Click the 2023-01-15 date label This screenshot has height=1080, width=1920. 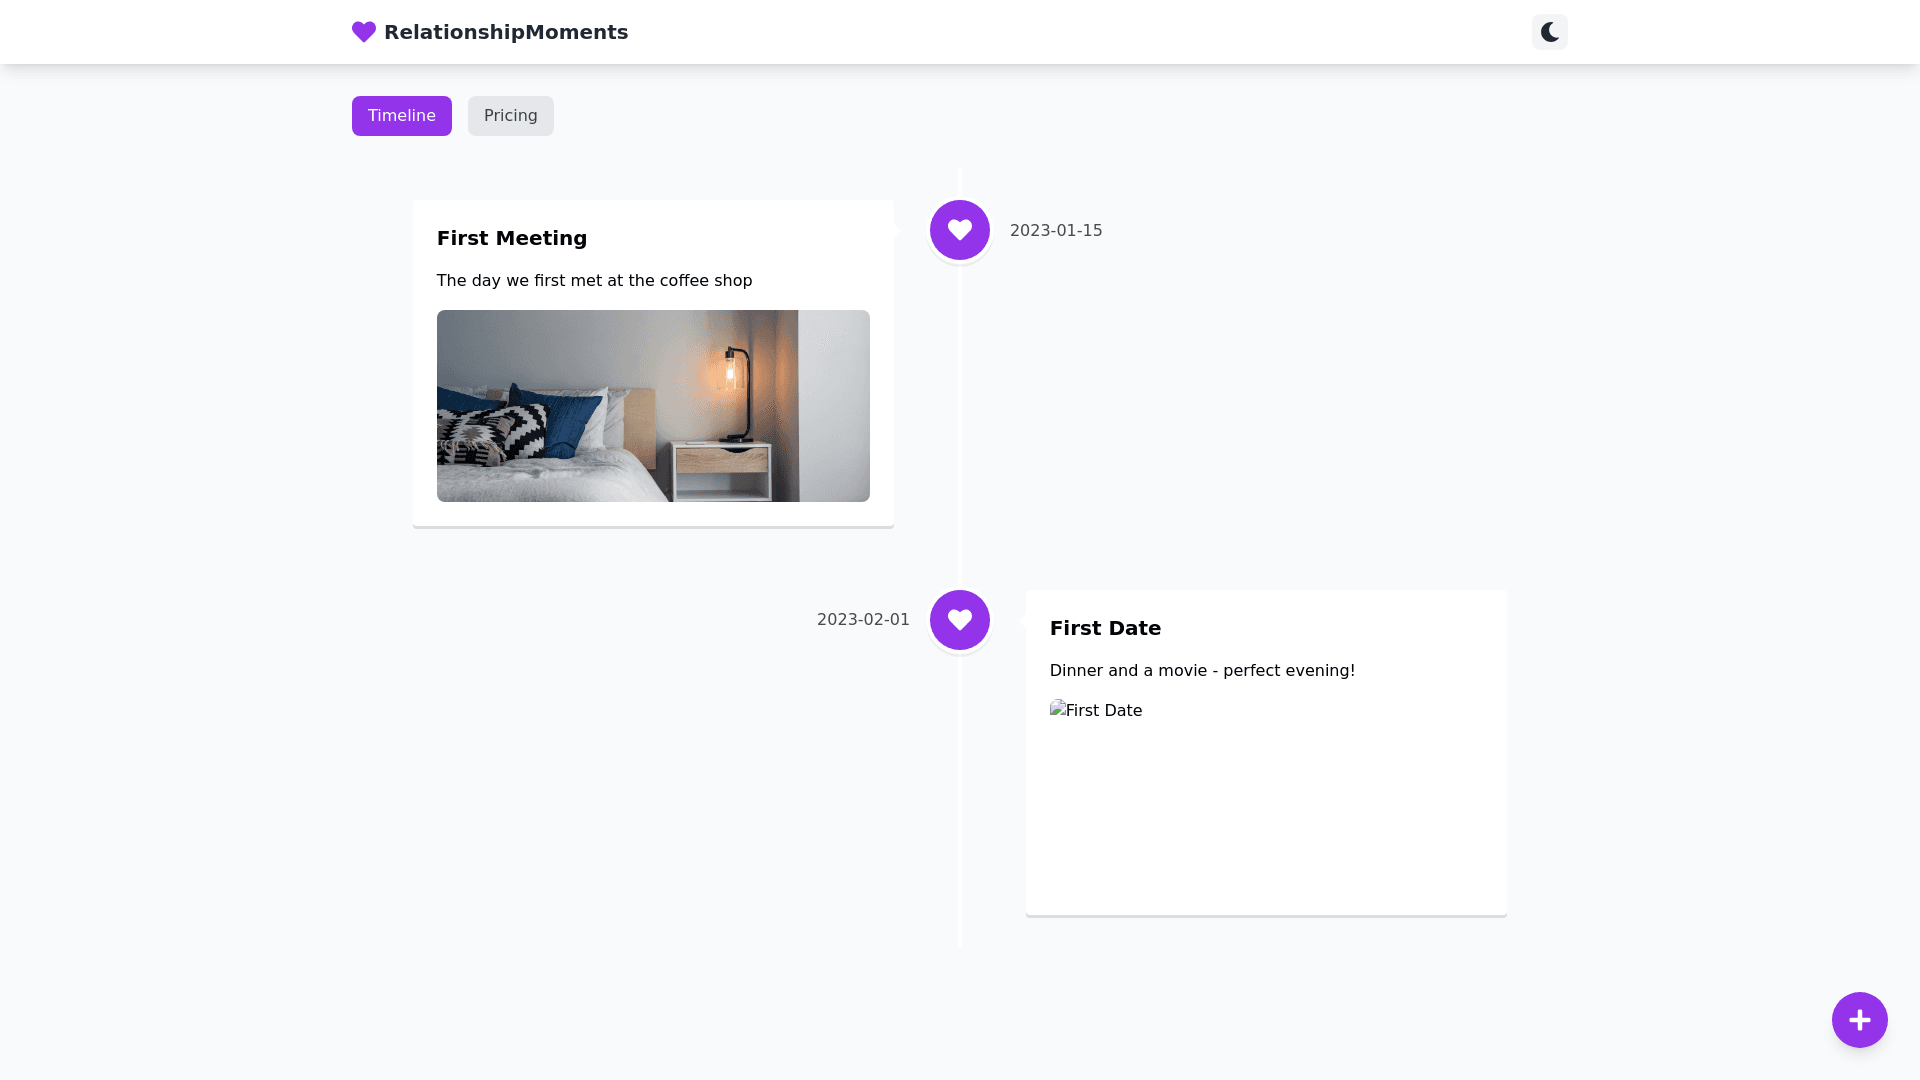(1056, 230)
